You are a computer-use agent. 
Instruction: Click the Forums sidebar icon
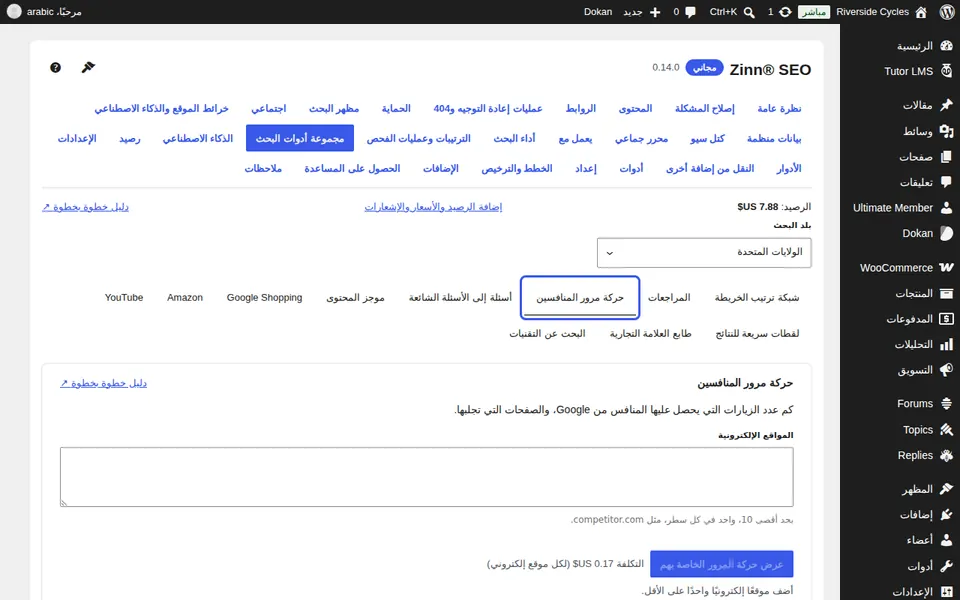(946, 403)
